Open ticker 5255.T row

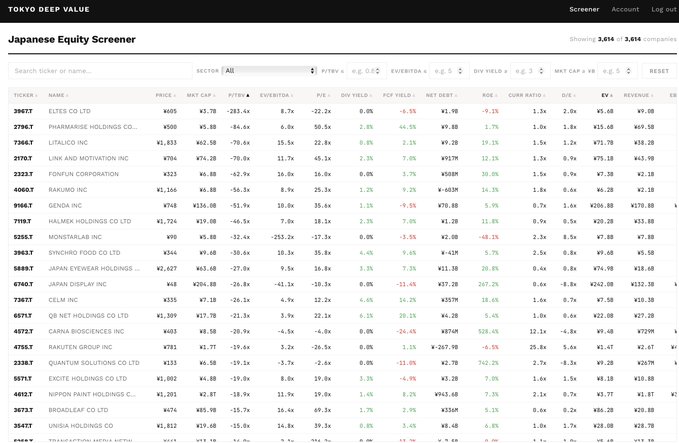[x=23, y=237]
